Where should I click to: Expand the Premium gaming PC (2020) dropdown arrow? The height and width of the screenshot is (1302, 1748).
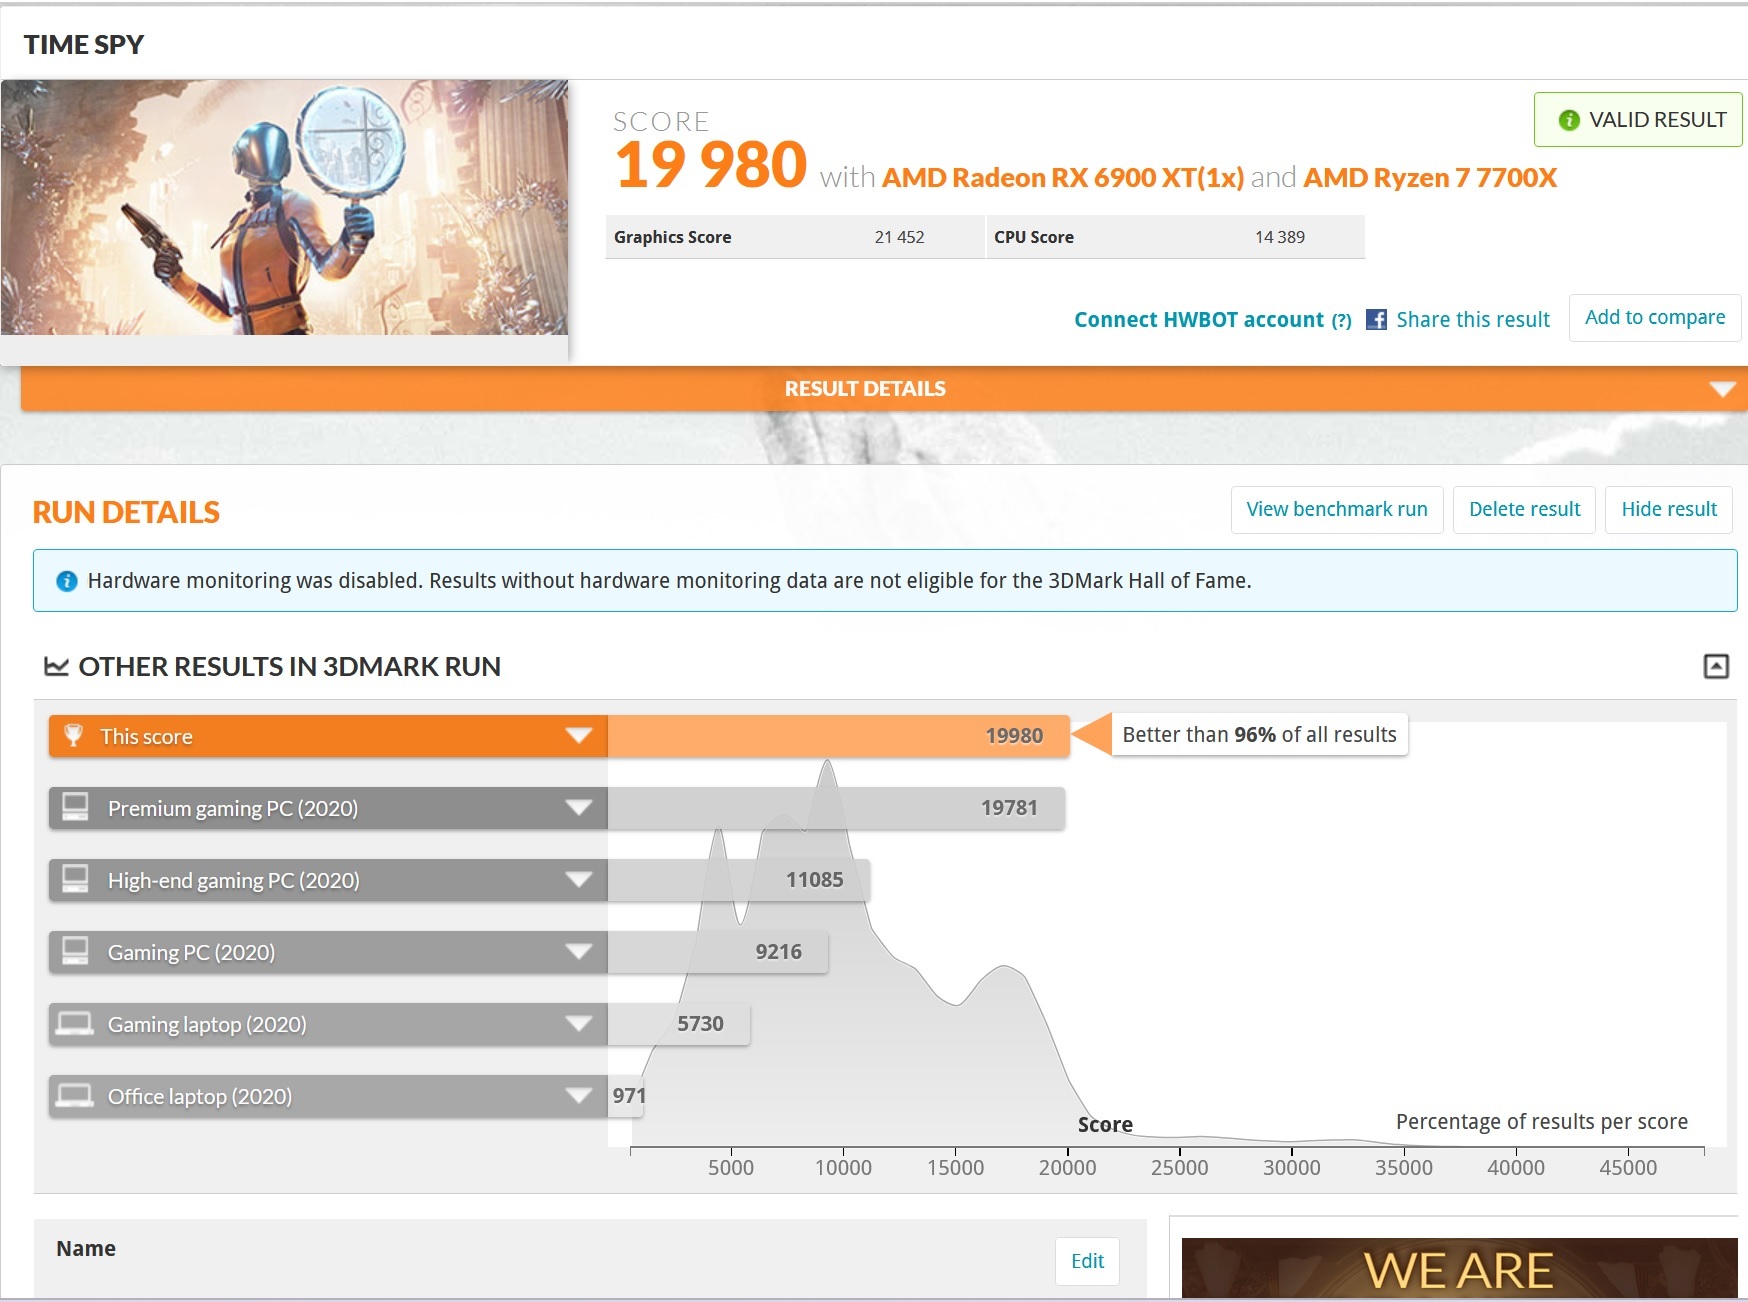(579, 808)
